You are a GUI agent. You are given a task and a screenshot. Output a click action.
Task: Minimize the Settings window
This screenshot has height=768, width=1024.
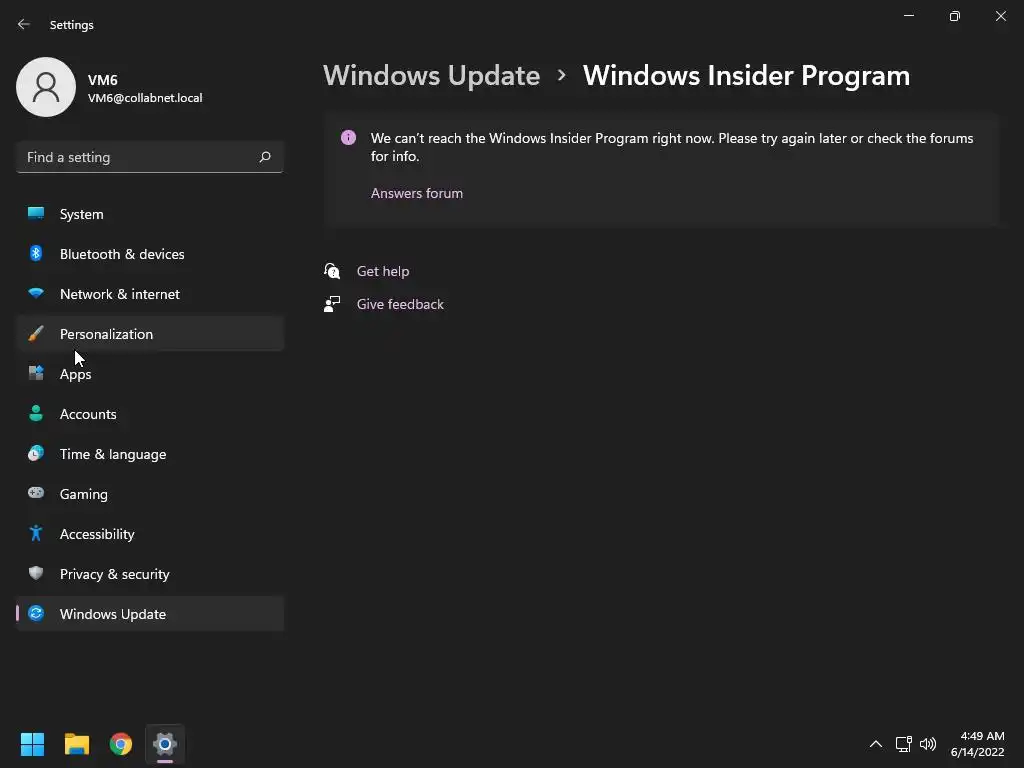pyautogui.click(x=909, y=16)
